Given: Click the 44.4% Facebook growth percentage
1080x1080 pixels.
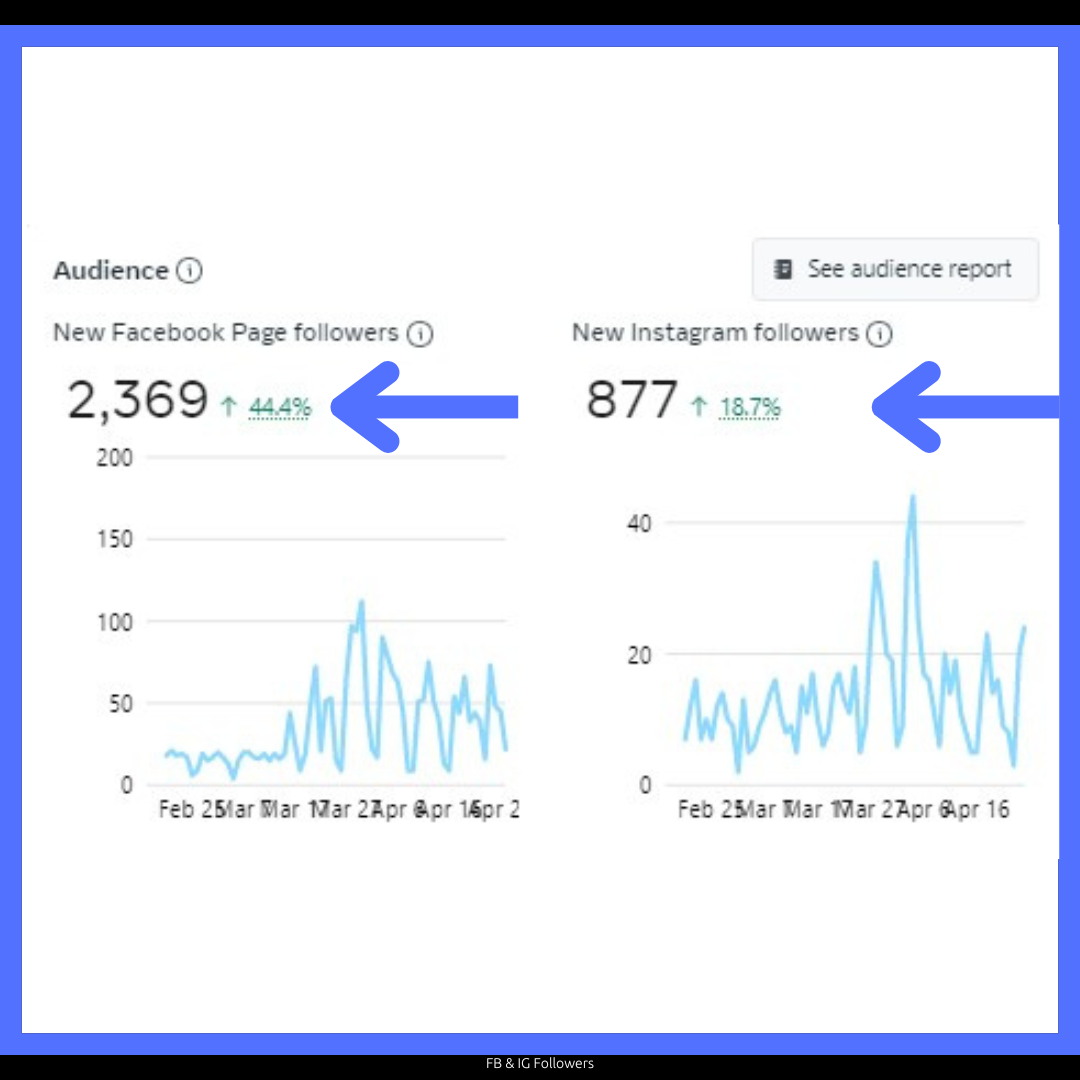Looking at the screenshot, I should pos(280,407).
